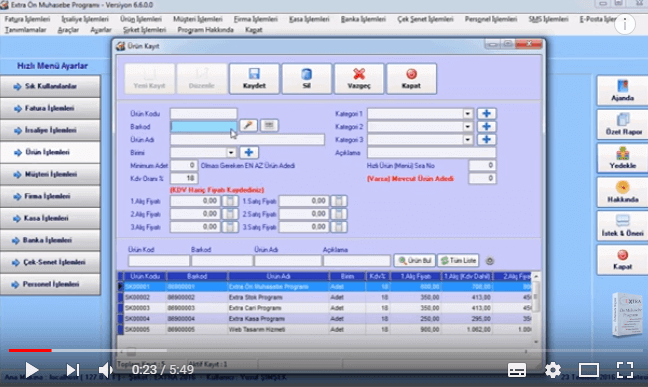The width and height of the screenshot is (648, 387).
Task: Expand the Kategori 2 dropdown
Action: pyautogui.click(x=467, y=127)
